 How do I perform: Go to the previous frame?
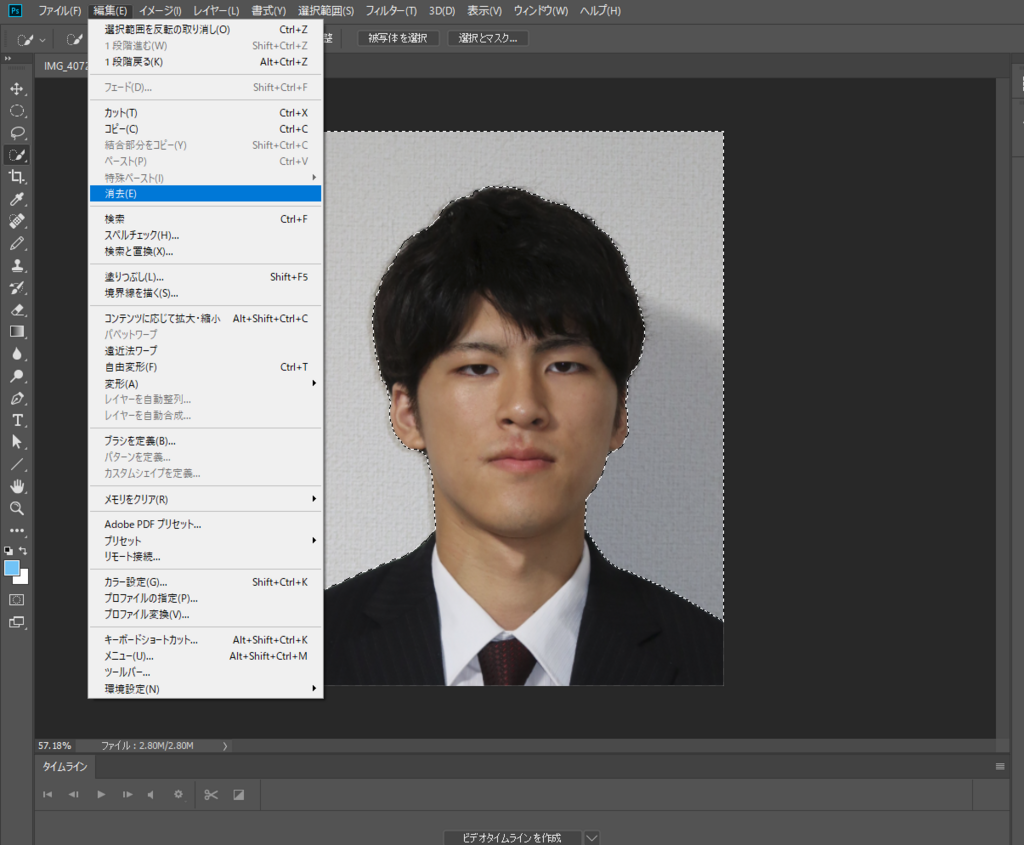coord(74,795)
